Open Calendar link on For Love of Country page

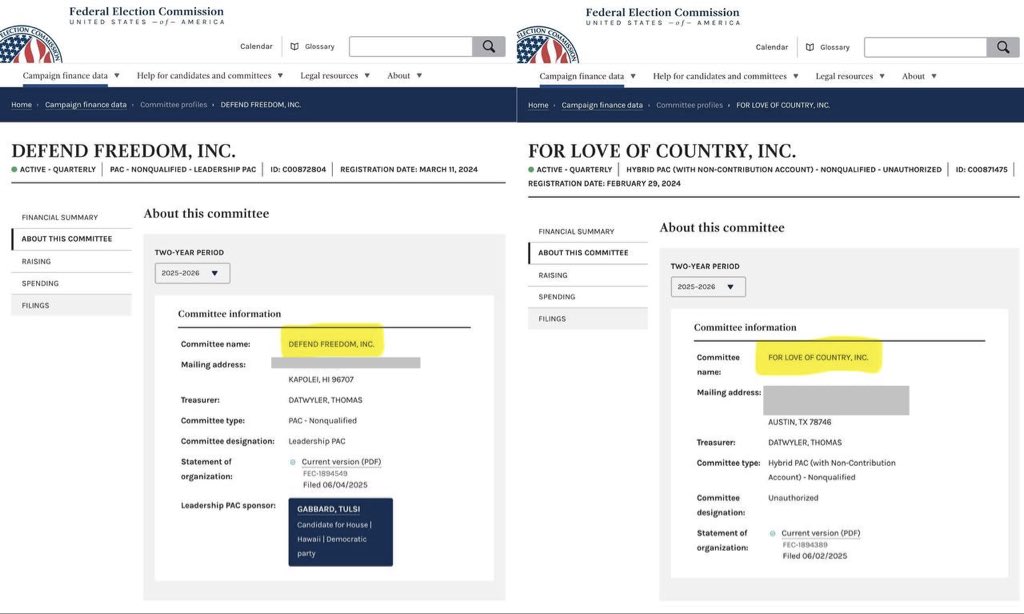click(771, 47)
